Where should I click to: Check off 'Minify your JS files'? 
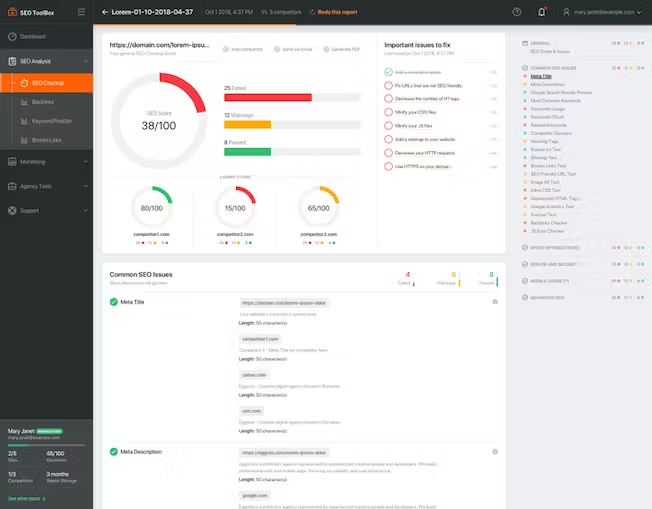[x=388, y=126]
